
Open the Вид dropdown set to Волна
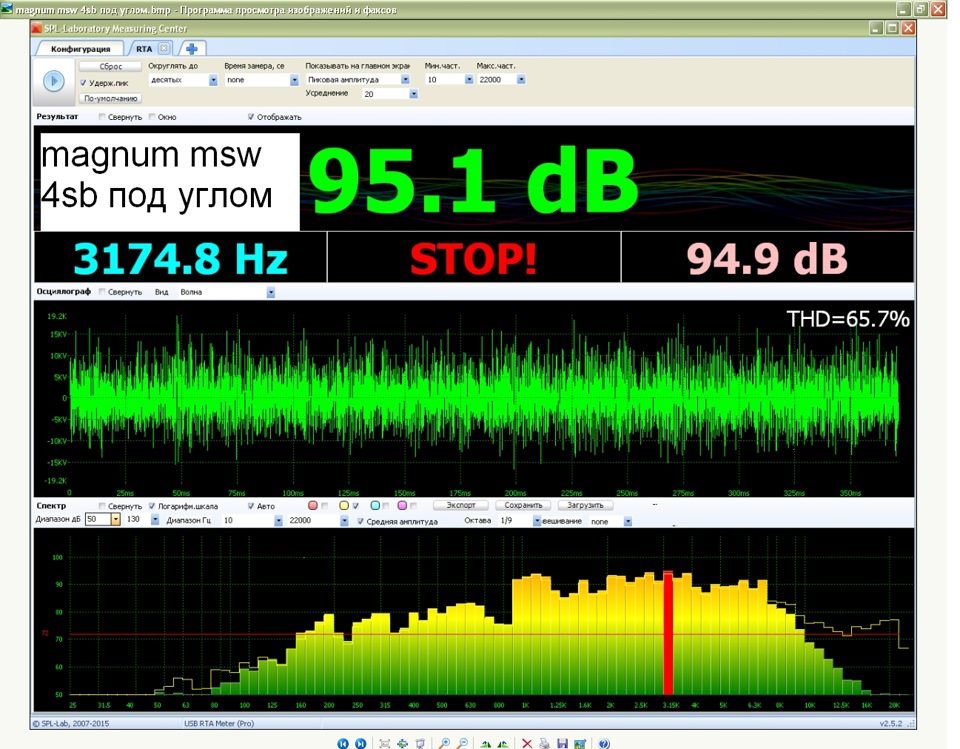click(x=271, y=292)
